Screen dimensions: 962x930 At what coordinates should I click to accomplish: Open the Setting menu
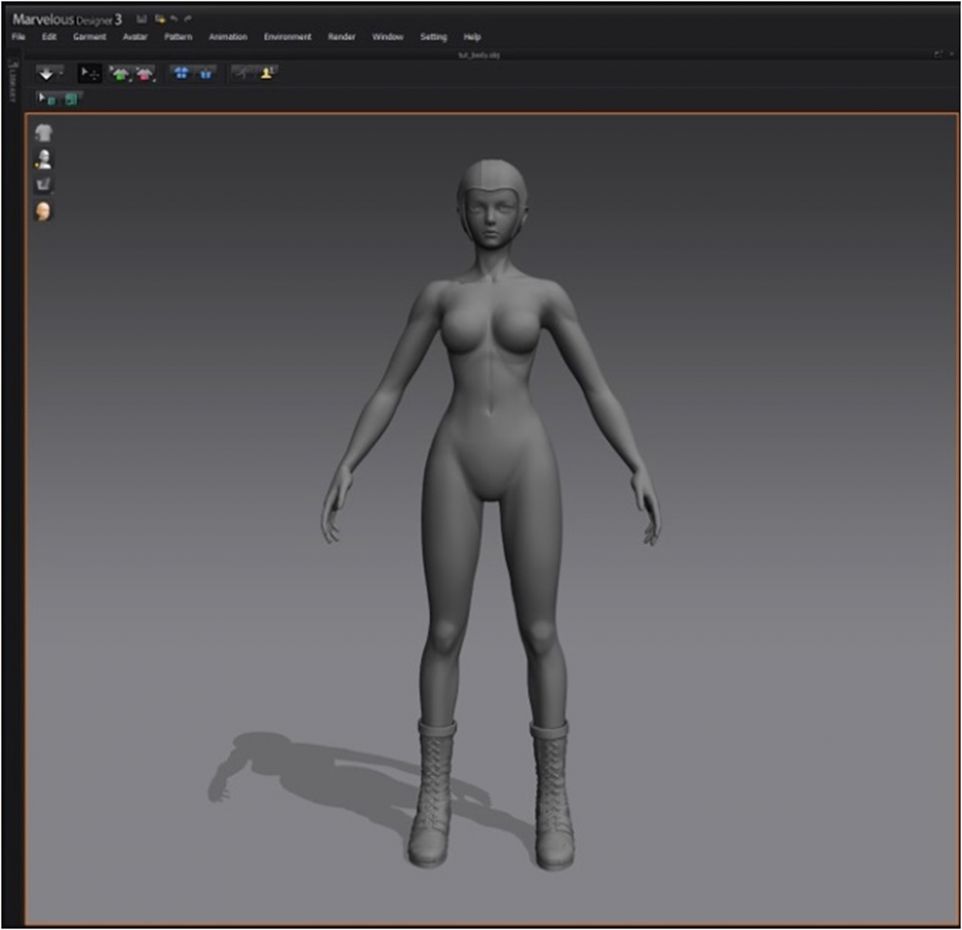tap(433, 37)
